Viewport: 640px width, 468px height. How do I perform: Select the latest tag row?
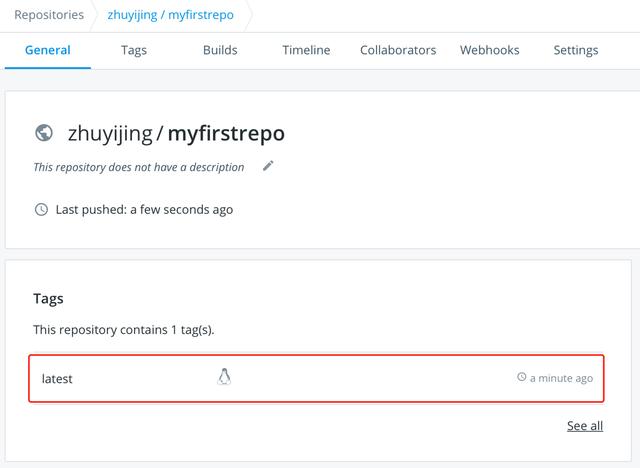316,378
